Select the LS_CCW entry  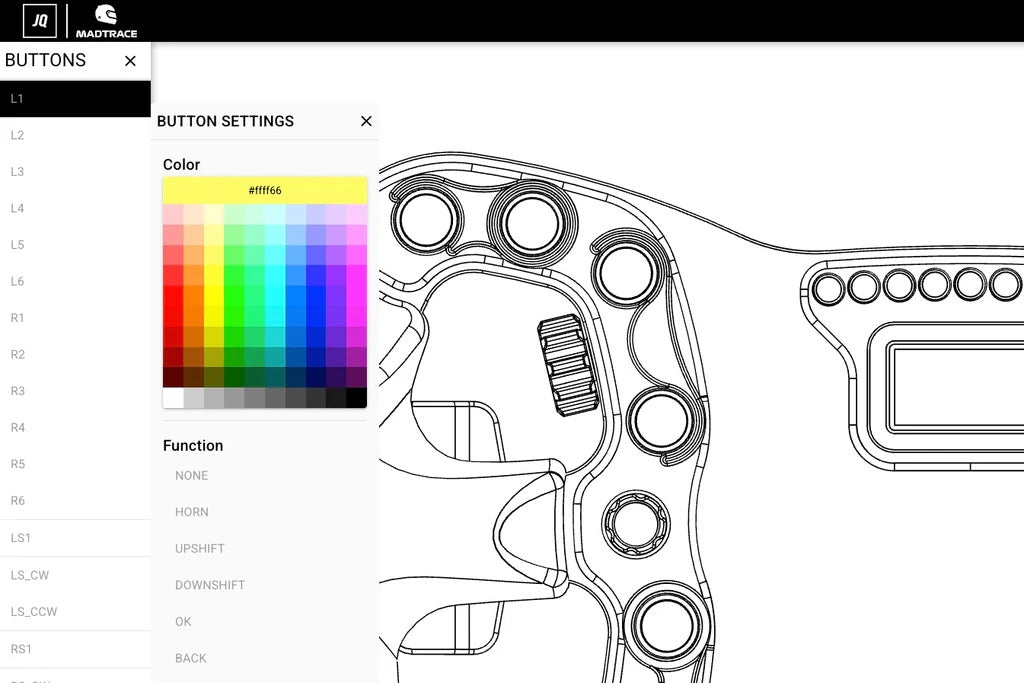32,611
